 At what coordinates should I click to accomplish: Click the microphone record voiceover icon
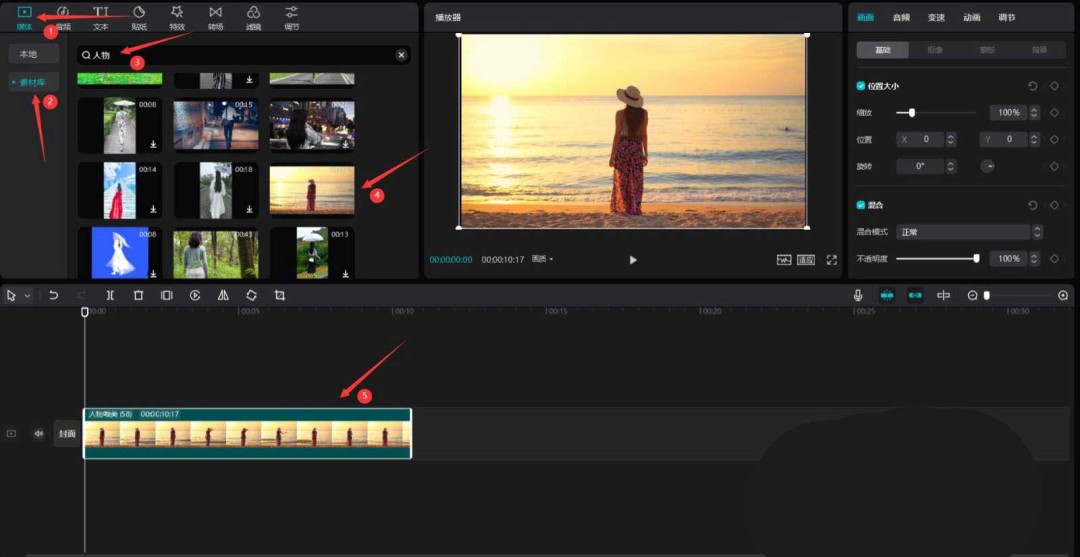[x=858, y=296]
